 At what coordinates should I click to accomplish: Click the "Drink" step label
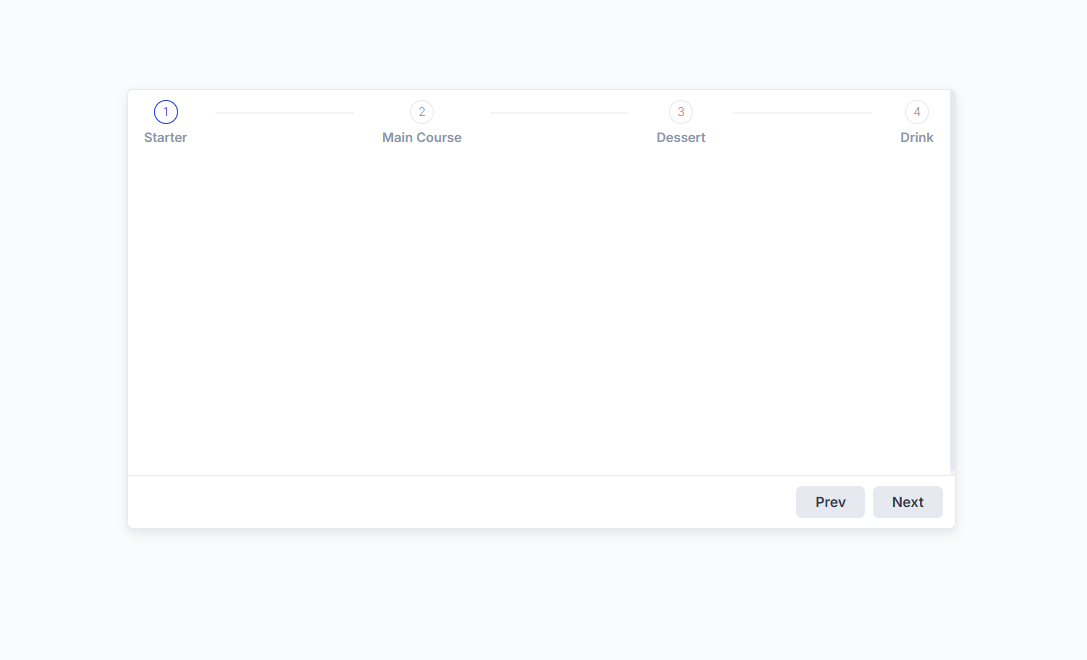click(916, 137)
